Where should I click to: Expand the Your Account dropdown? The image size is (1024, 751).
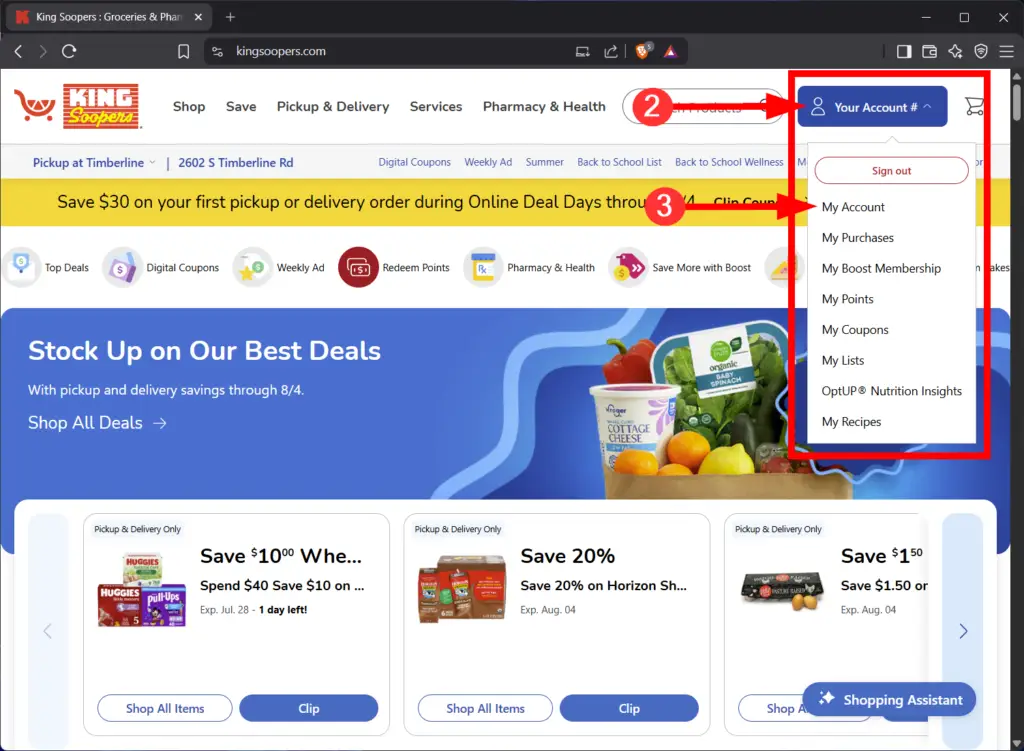pos(872,106)
